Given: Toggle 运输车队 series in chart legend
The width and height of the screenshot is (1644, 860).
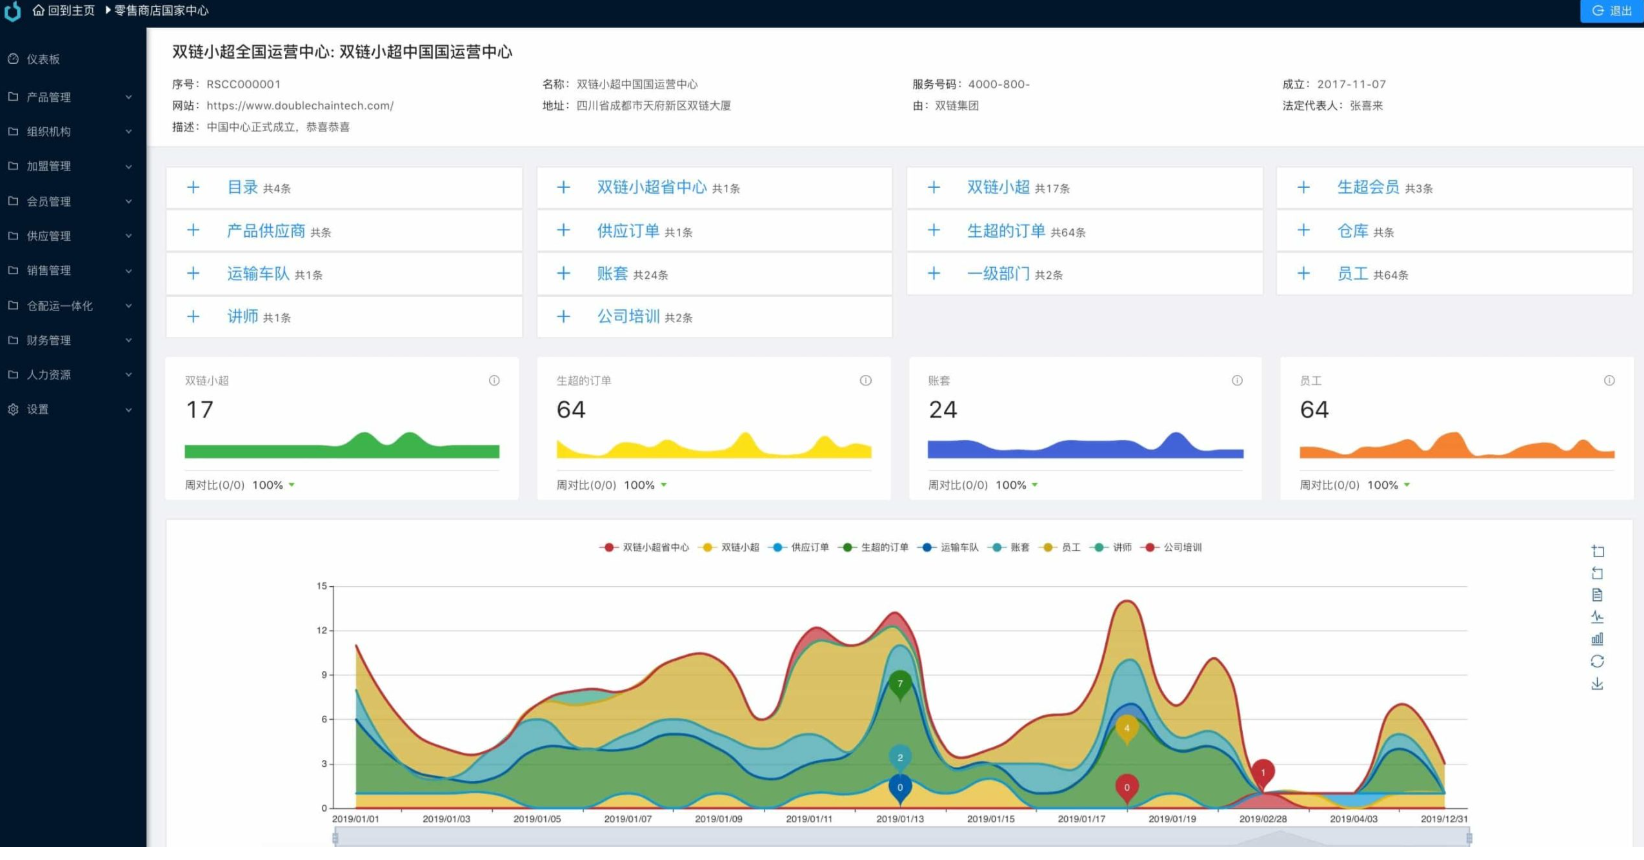Looking at the screenshot, I should (x=949, y=547).
